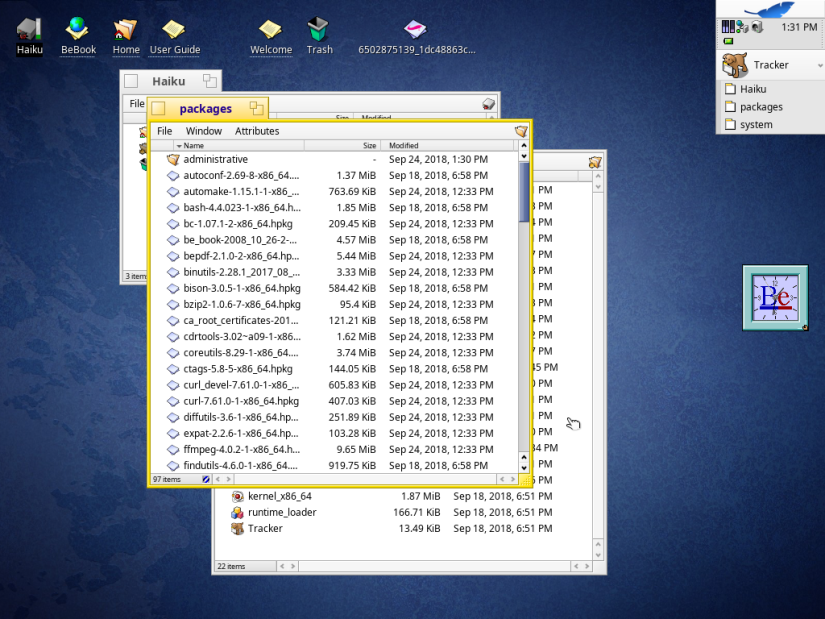Sort by Size column in packages window
Image resolution: width=825 pixels, height=619 pixels.
point(342,145)
